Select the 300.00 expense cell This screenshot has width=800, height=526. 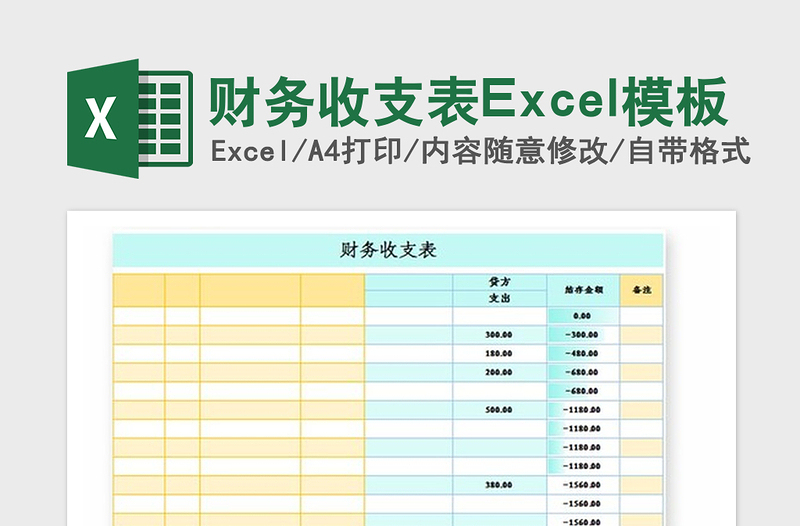coord(499,335)
